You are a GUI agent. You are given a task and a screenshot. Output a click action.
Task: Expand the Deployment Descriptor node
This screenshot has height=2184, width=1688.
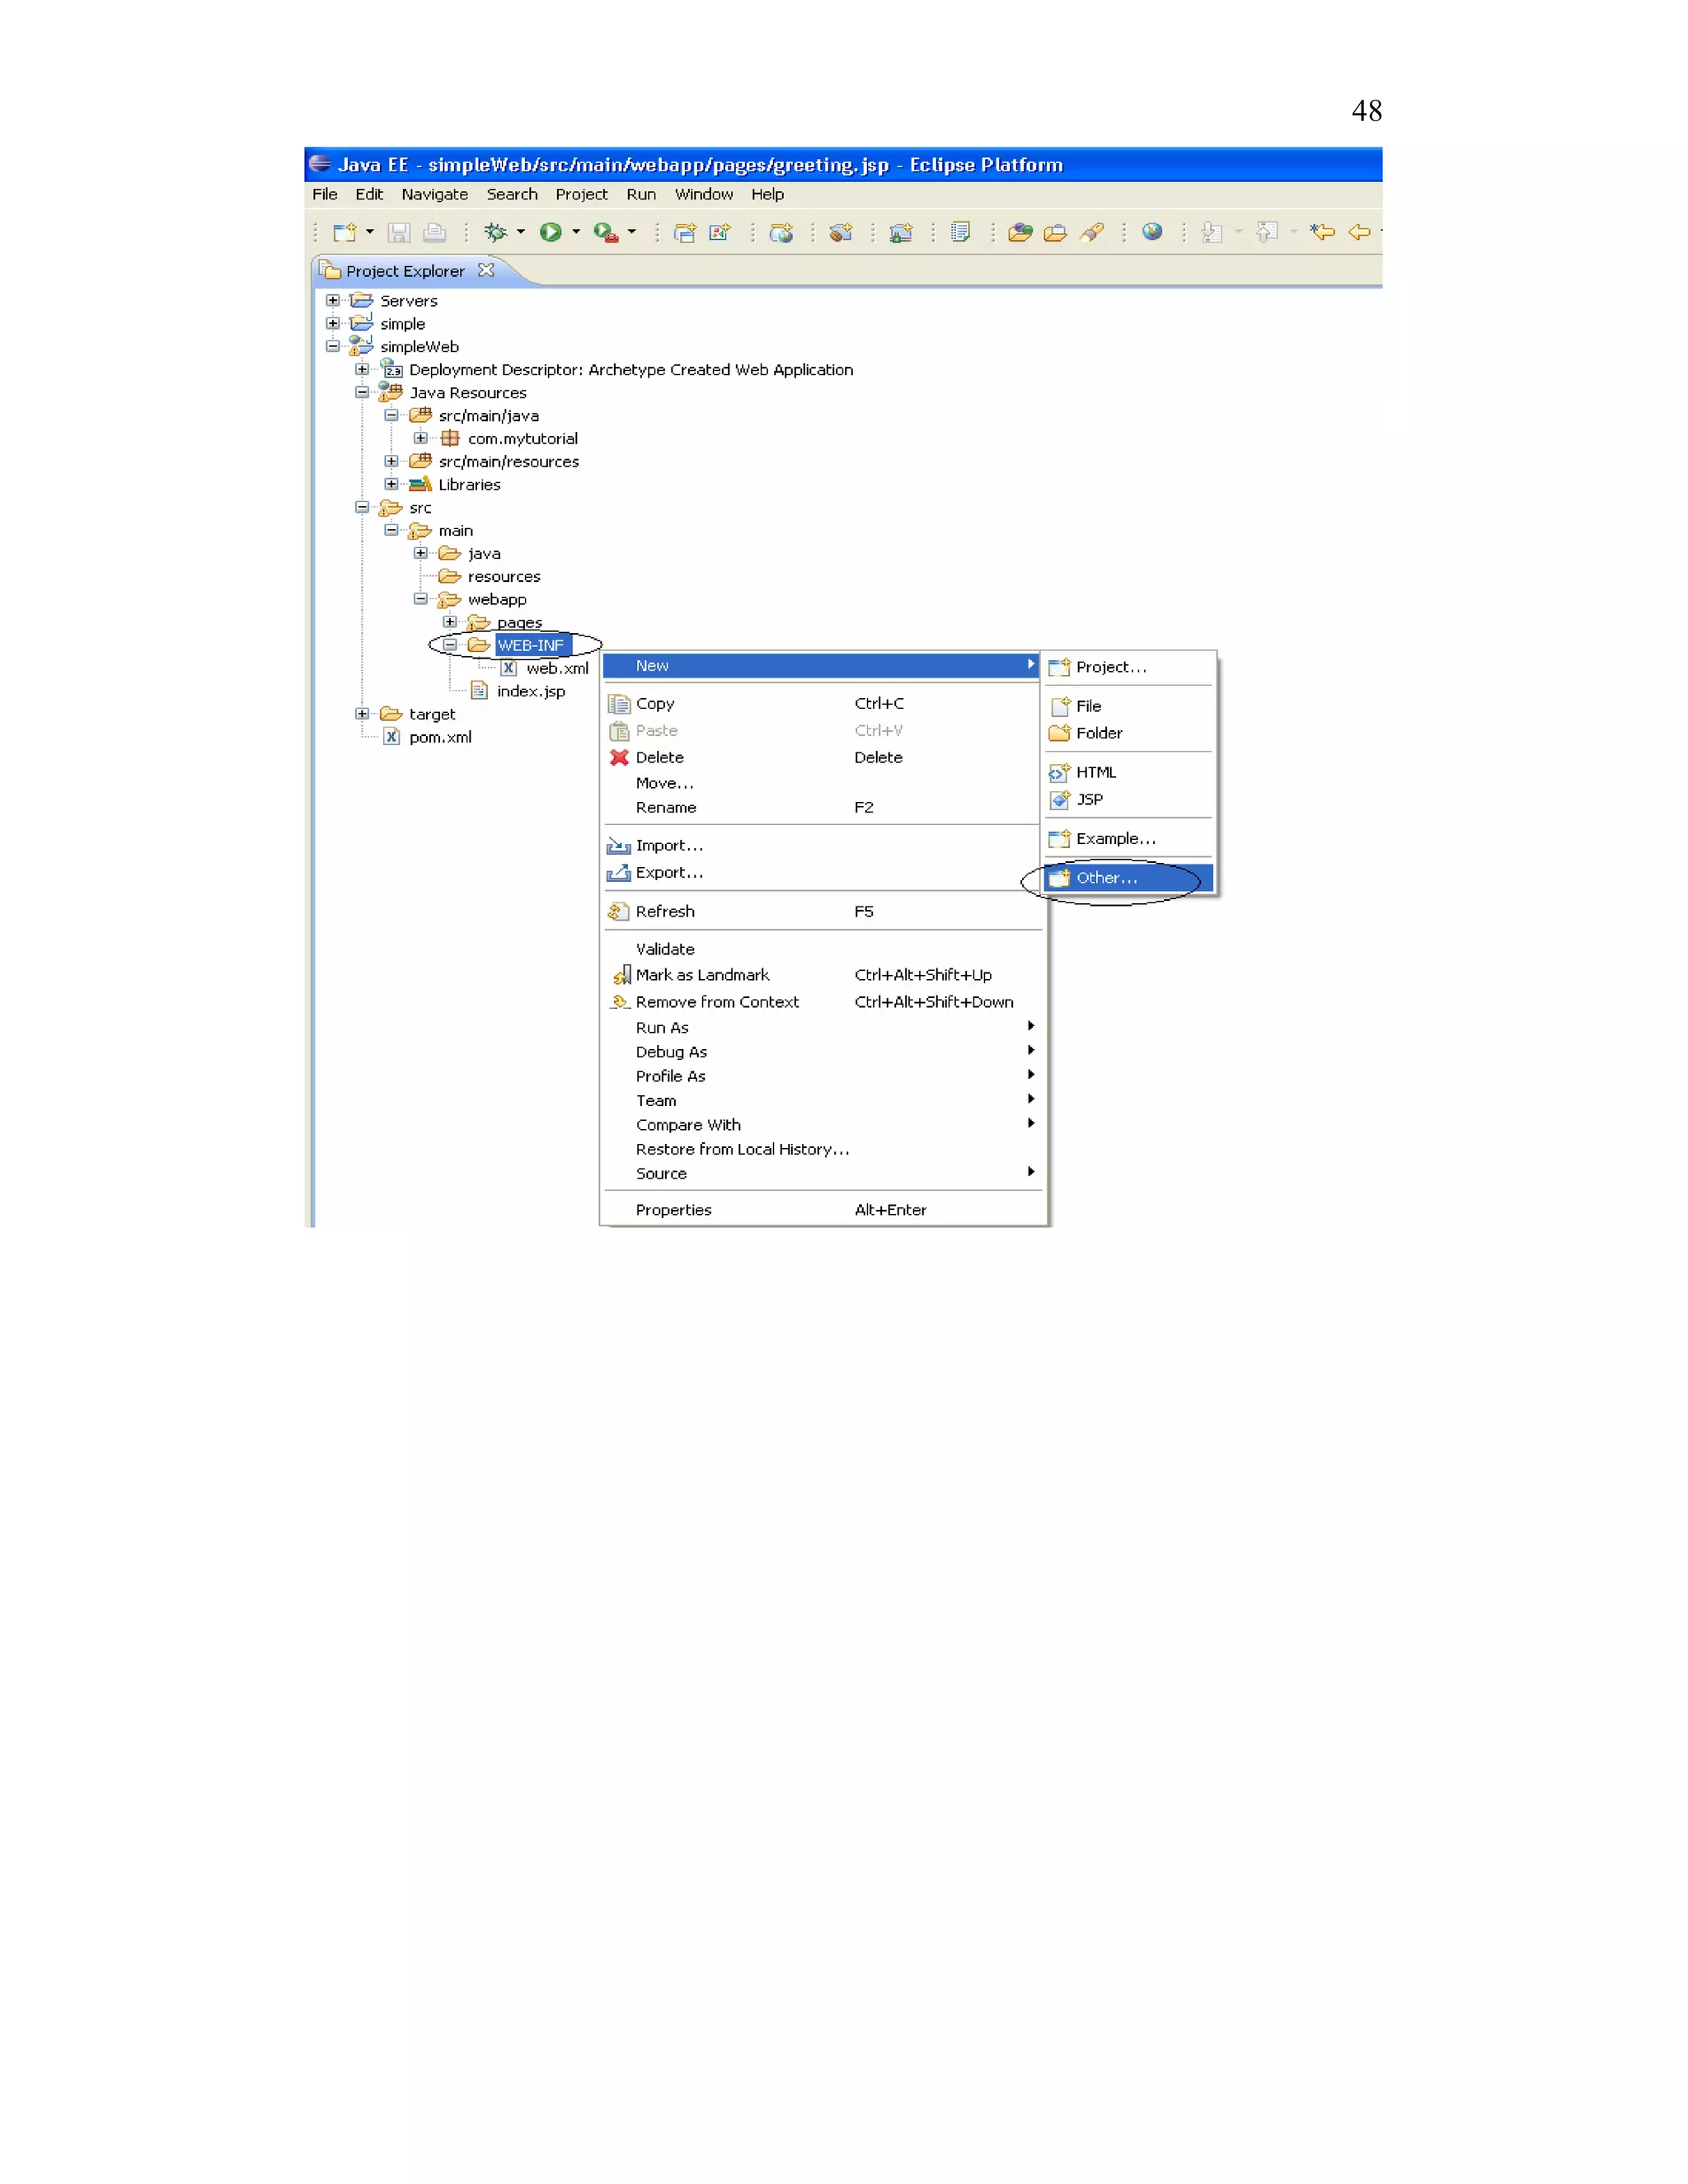(362, 369)
